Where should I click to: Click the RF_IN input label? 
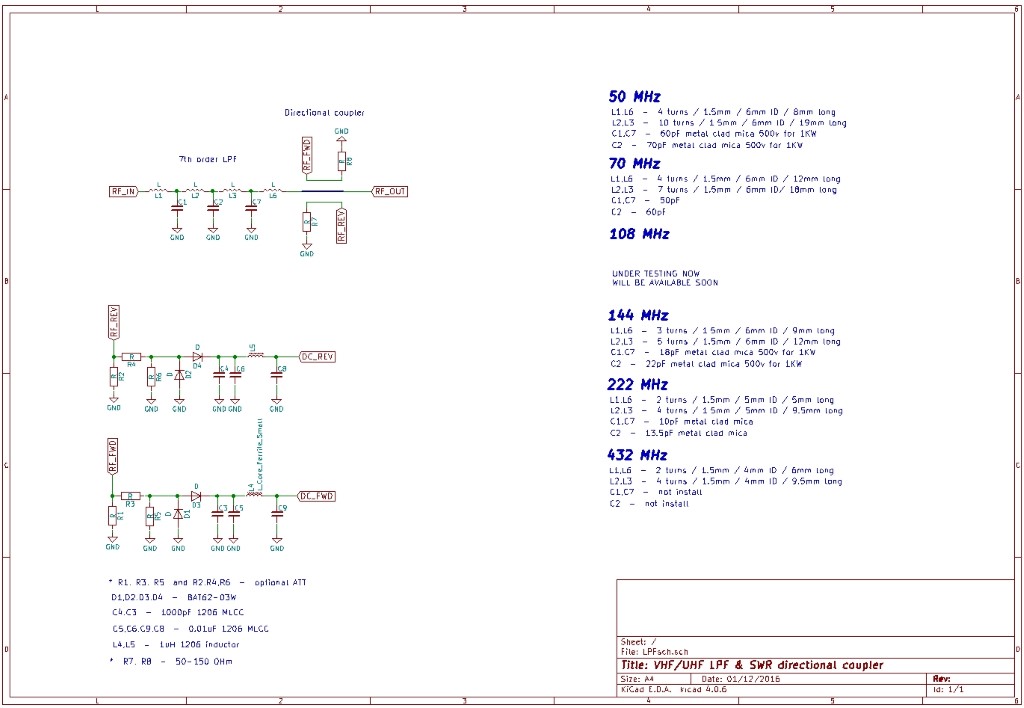pyautogui.click(x=123, y=191)
